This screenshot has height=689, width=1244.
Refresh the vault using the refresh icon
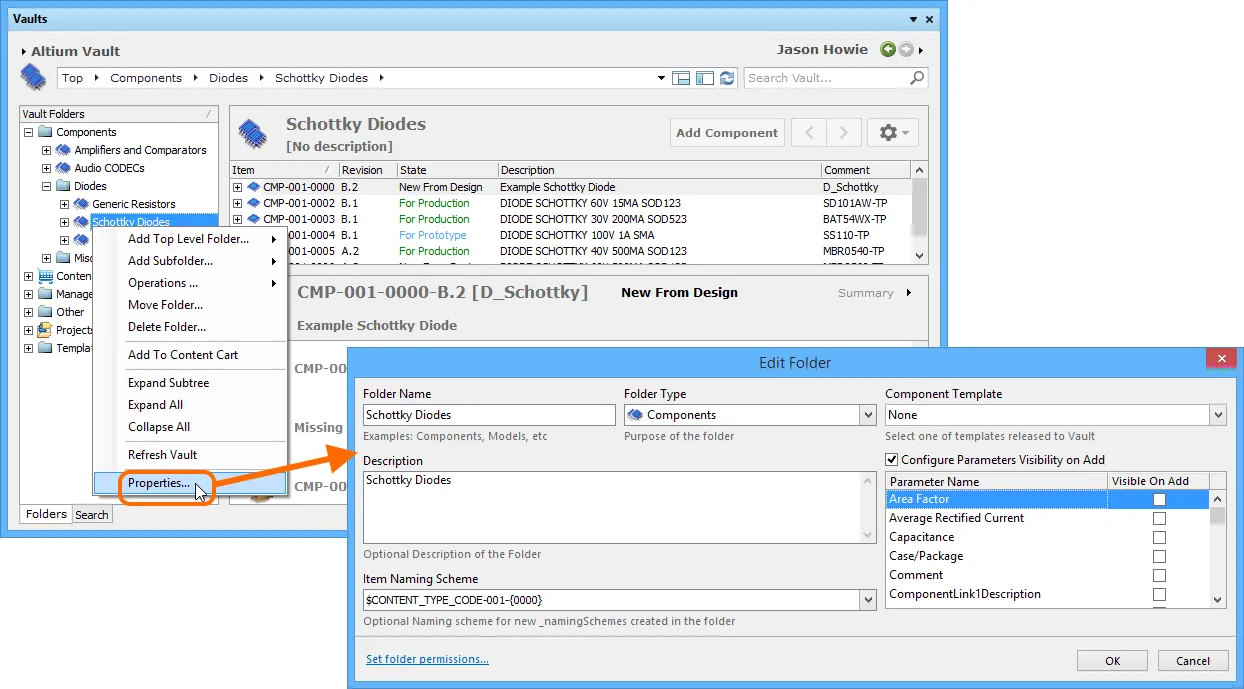click(x=727, y=78)
